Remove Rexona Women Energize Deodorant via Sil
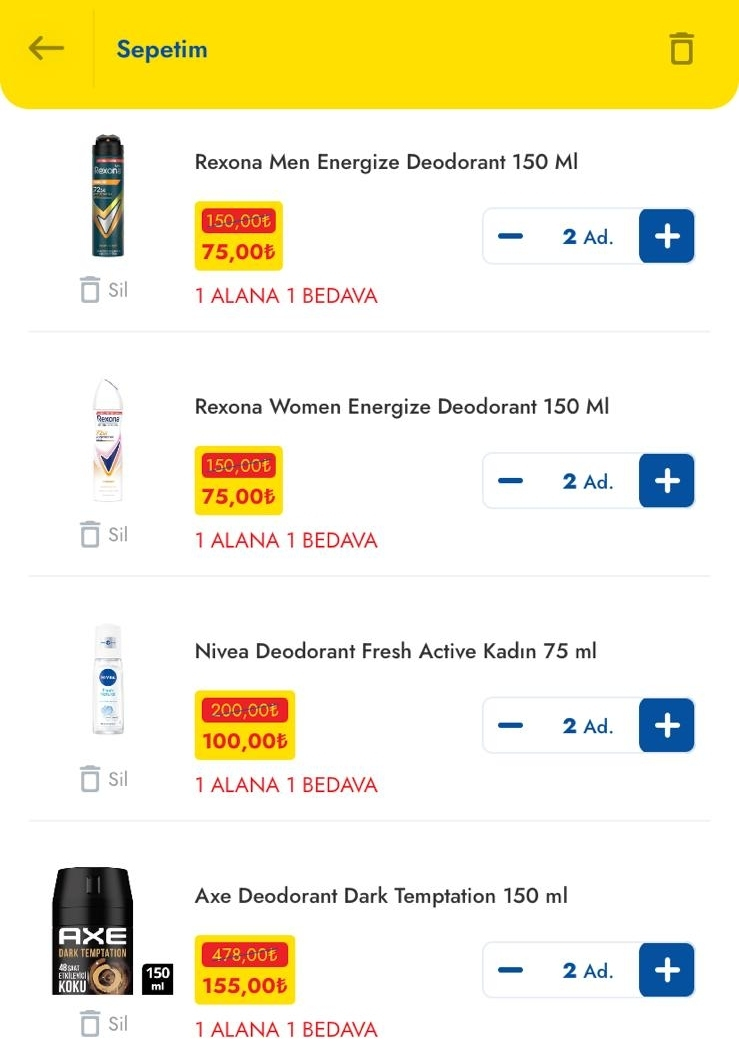This screenshot has width=739, height=1058. click(x=104, y=534)
